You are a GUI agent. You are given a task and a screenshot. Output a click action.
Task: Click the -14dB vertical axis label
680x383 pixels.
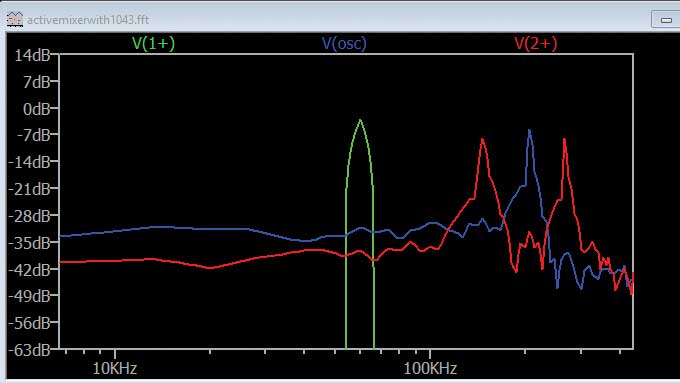click(x=29, y=163)
